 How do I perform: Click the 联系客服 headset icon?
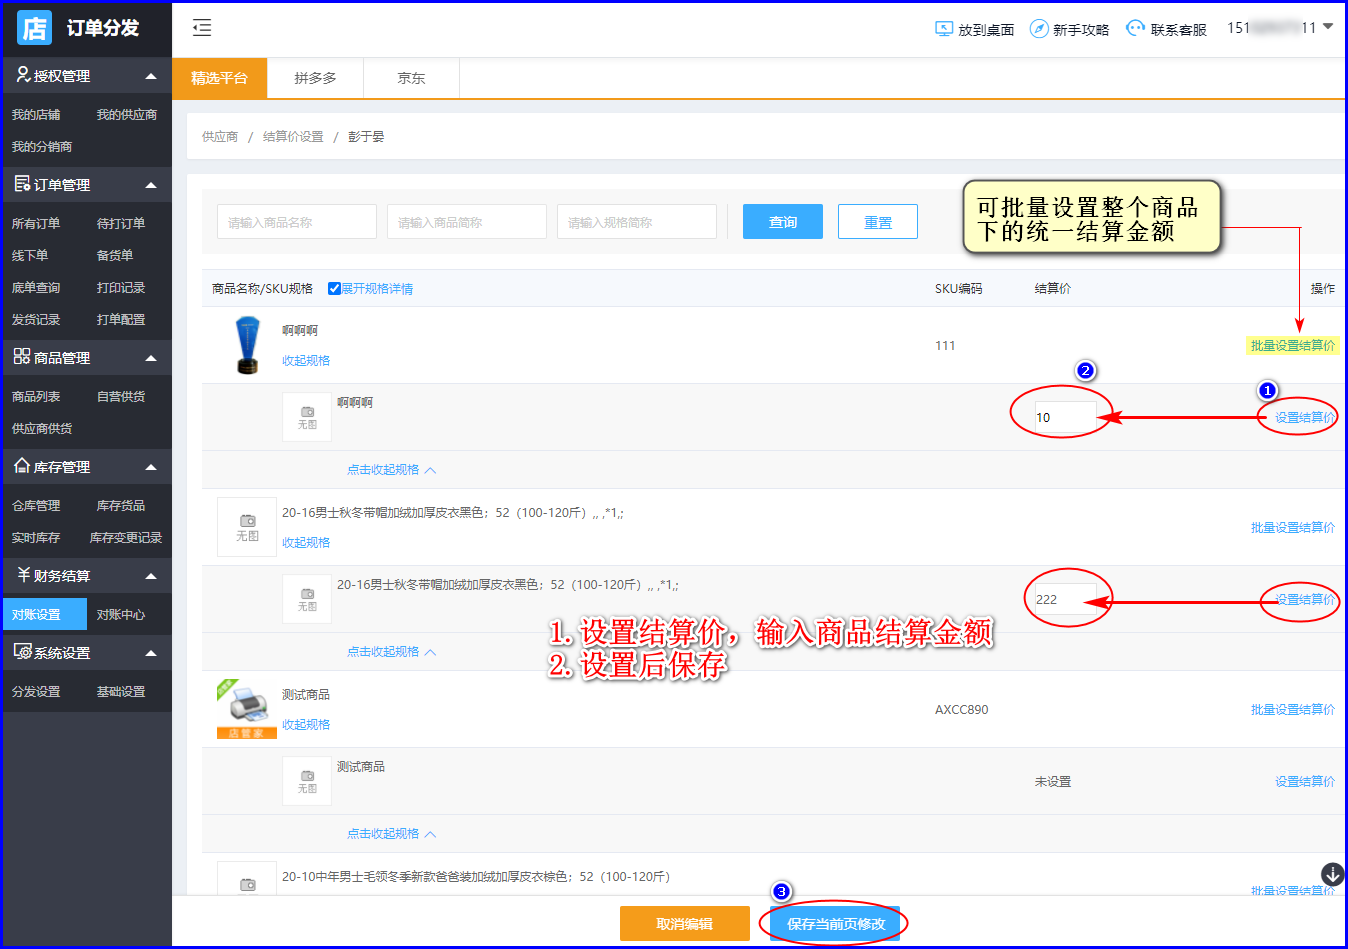1135,29
